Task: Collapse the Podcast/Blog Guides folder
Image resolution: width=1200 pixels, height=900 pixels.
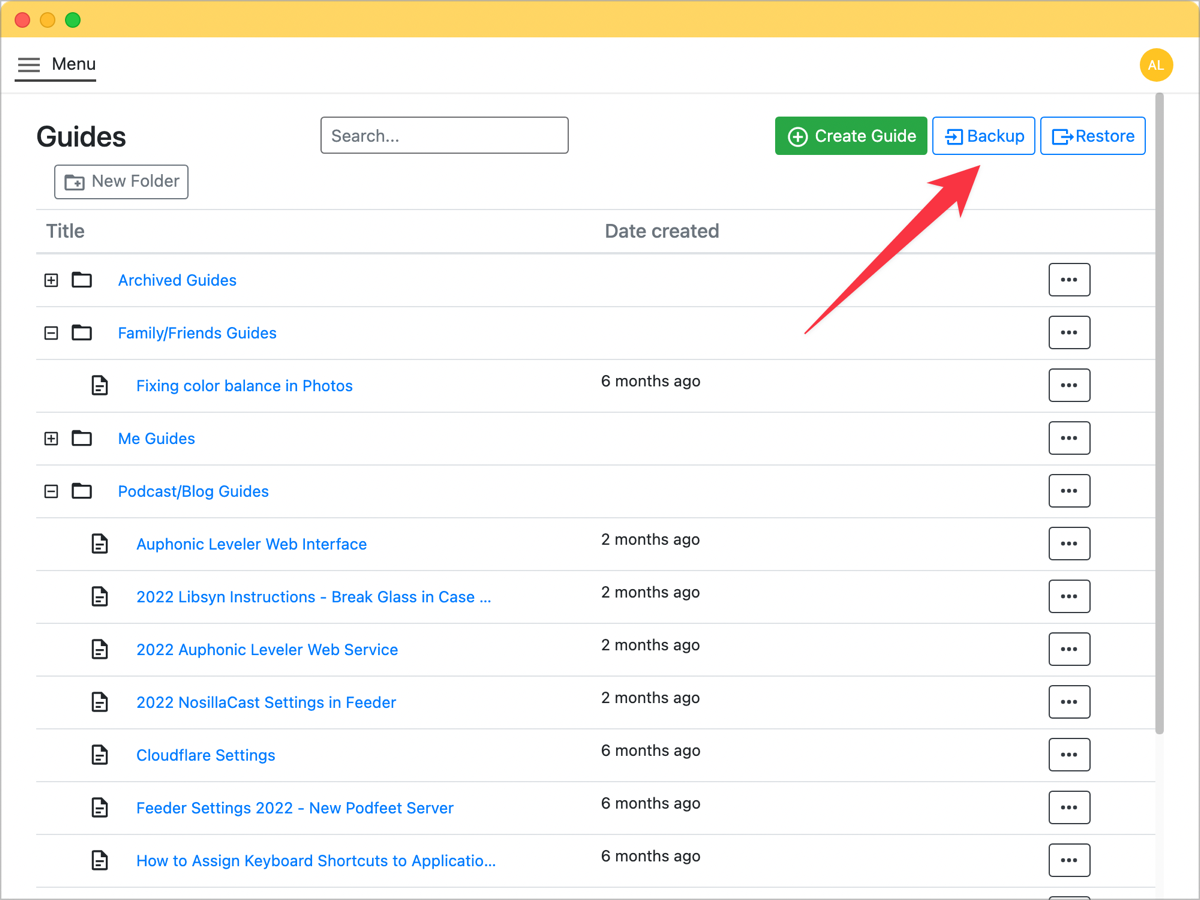Action: click(51, 491)
